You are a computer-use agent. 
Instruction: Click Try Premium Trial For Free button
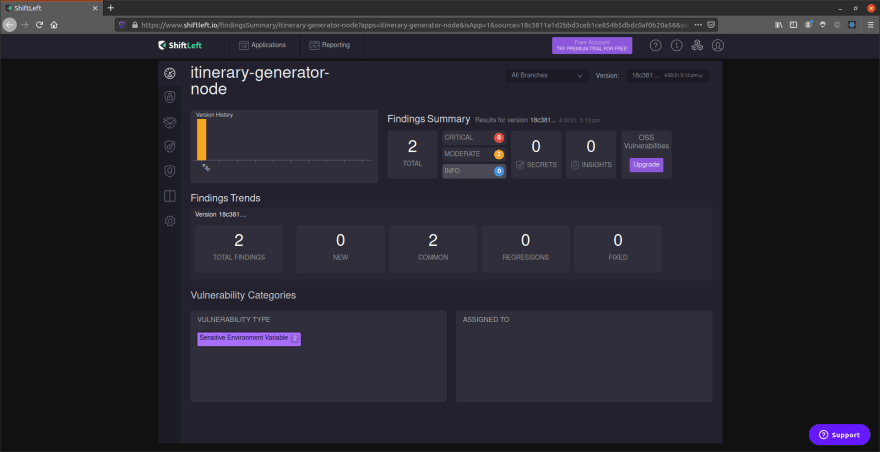pos(592,45)
